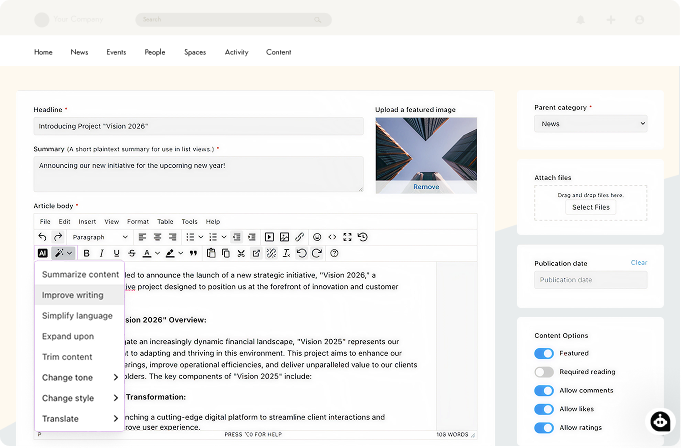Screen dimensions: 681x448
Task: Click the cut scissors icon
Action: [x=241, y=253]
